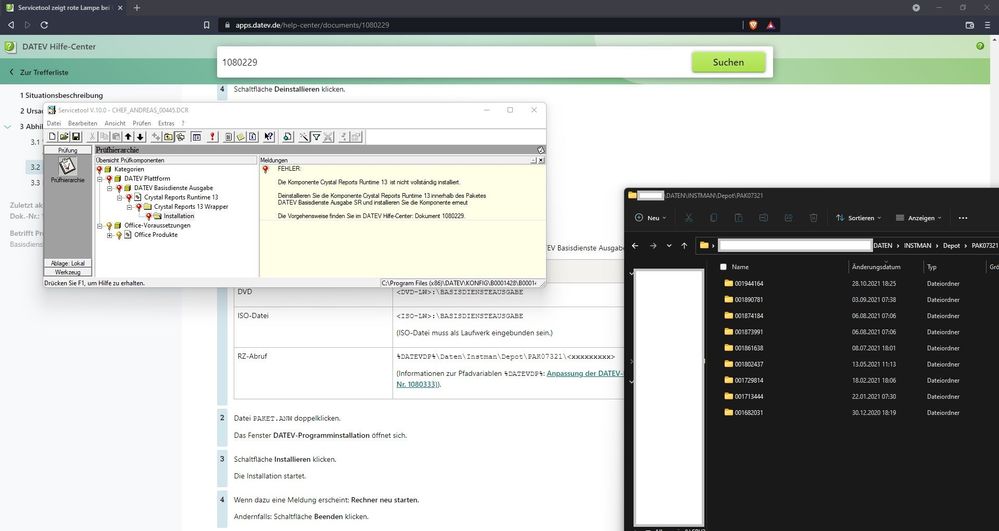The width and height of the screenshot is (999, 531).
Task: Close the Meldungen panel with its X
Action: tap(541, 161)
